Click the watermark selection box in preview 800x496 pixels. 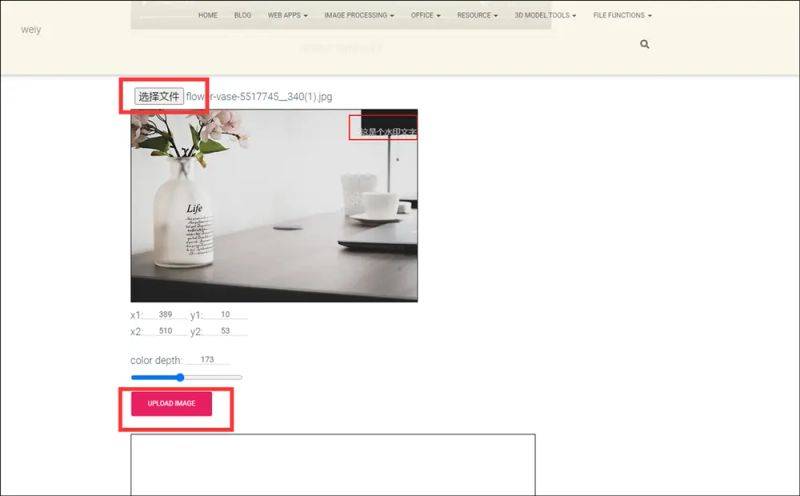pos(382,127)
